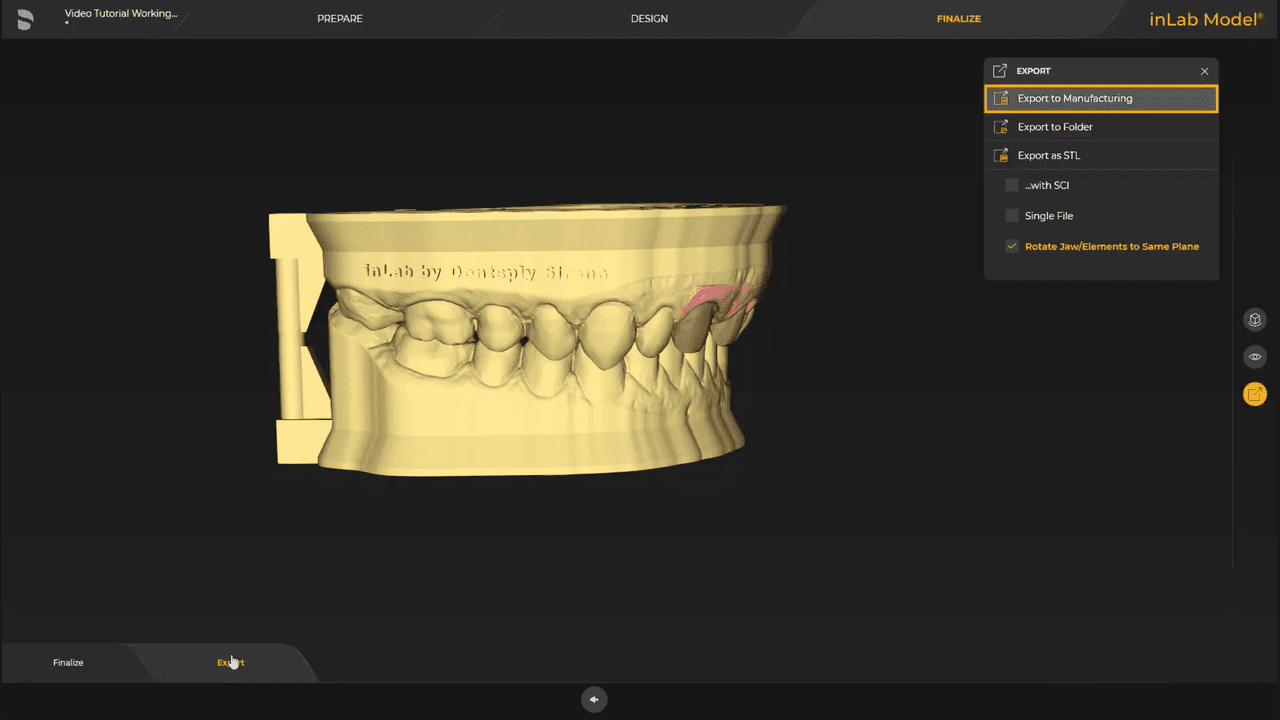1280x720 pixels.
Task: Uncheck Rotate Jaw/Elements to Same Plane
Action: click(1011, 246)
